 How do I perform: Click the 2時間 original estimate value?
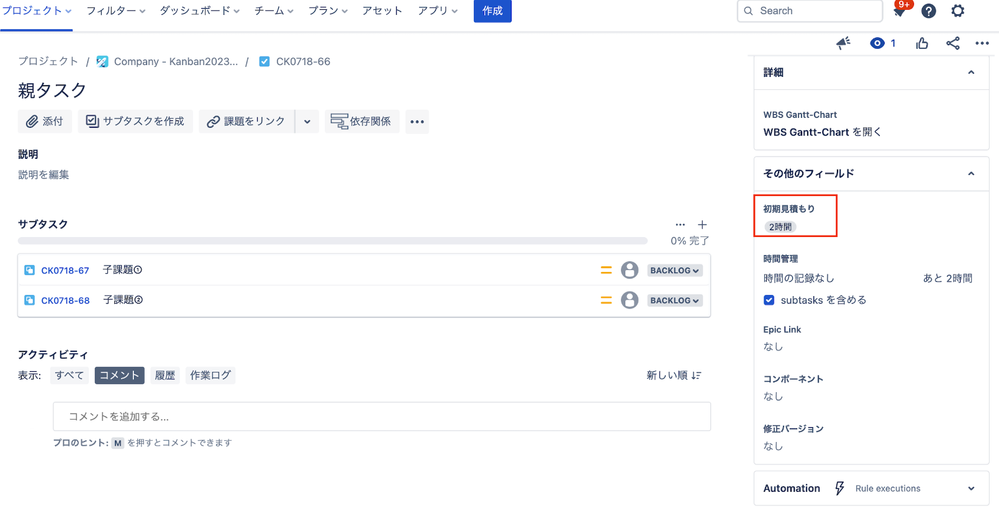tap(780, 226)
